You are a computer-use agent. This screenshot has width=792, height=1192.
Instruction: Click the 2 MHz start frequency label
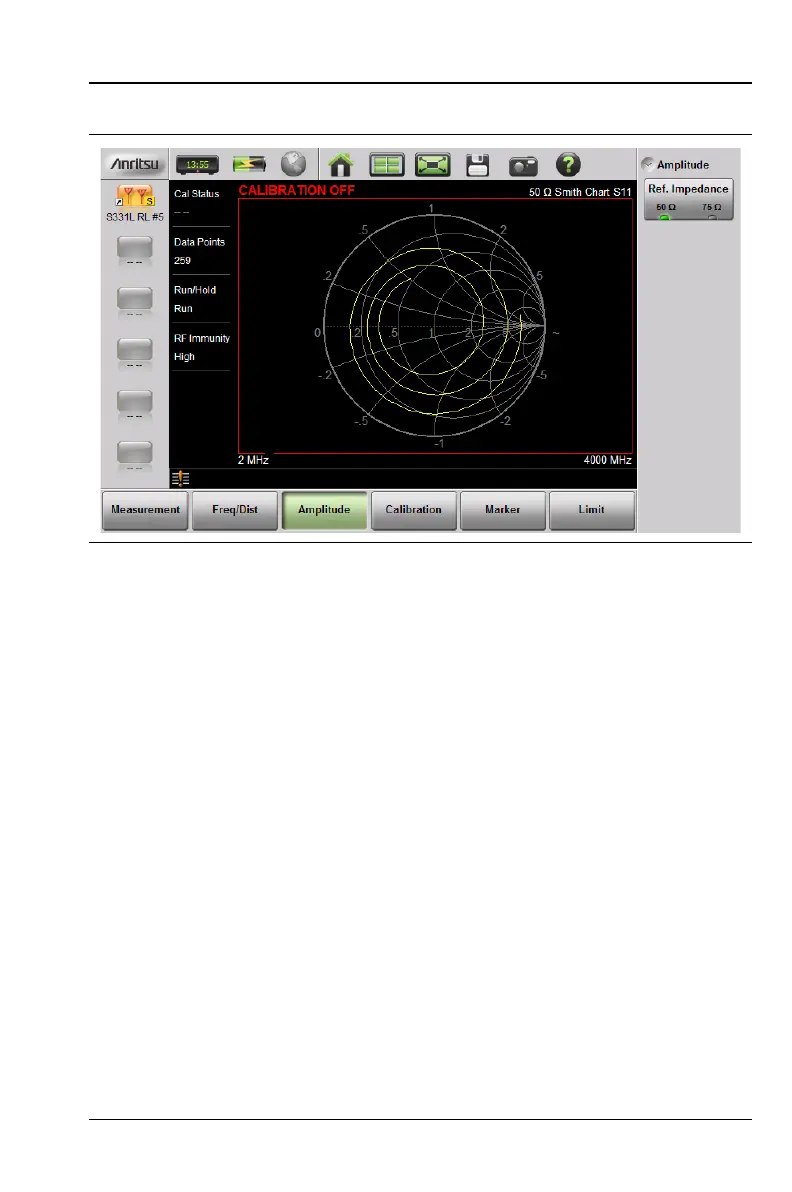point(253,460)
